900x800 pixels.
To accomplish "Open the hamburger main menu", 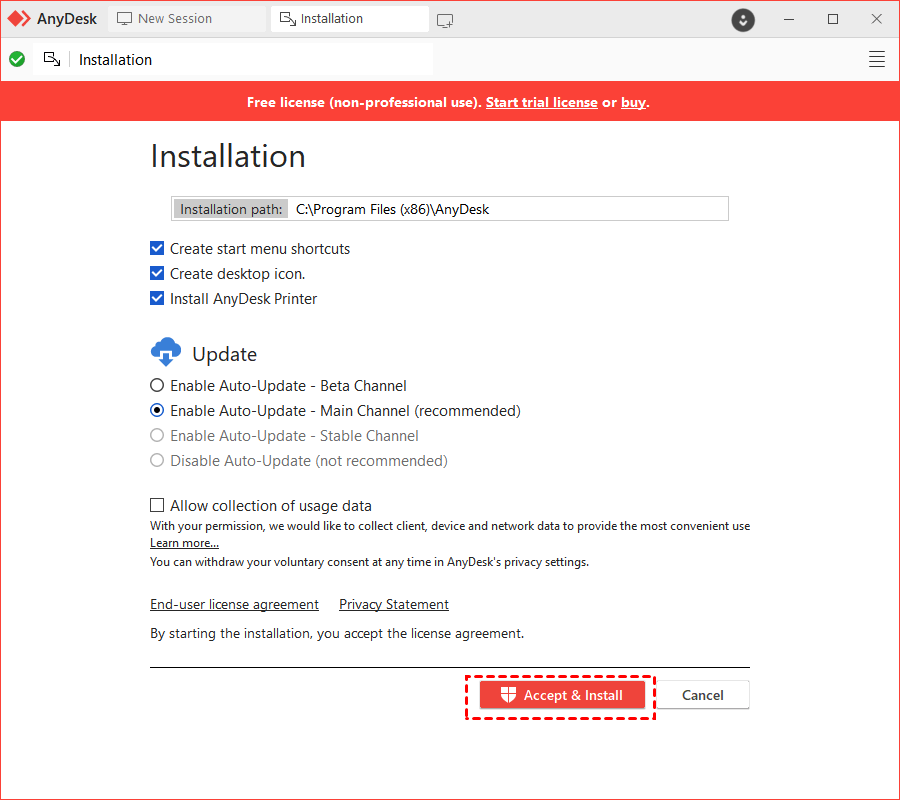I will (876, 59).
